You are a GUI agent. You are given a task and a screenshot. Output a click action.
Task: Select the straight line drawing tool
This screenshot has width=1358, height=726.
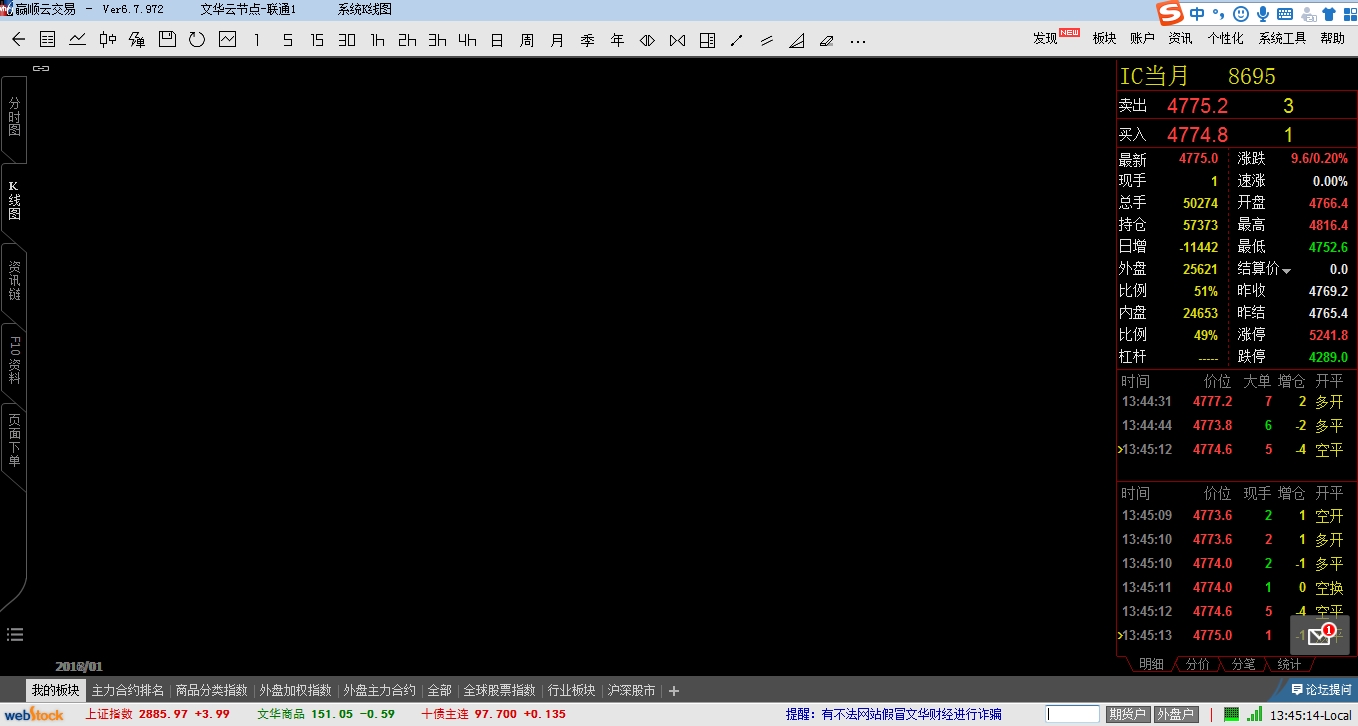[x=737, y=40]
